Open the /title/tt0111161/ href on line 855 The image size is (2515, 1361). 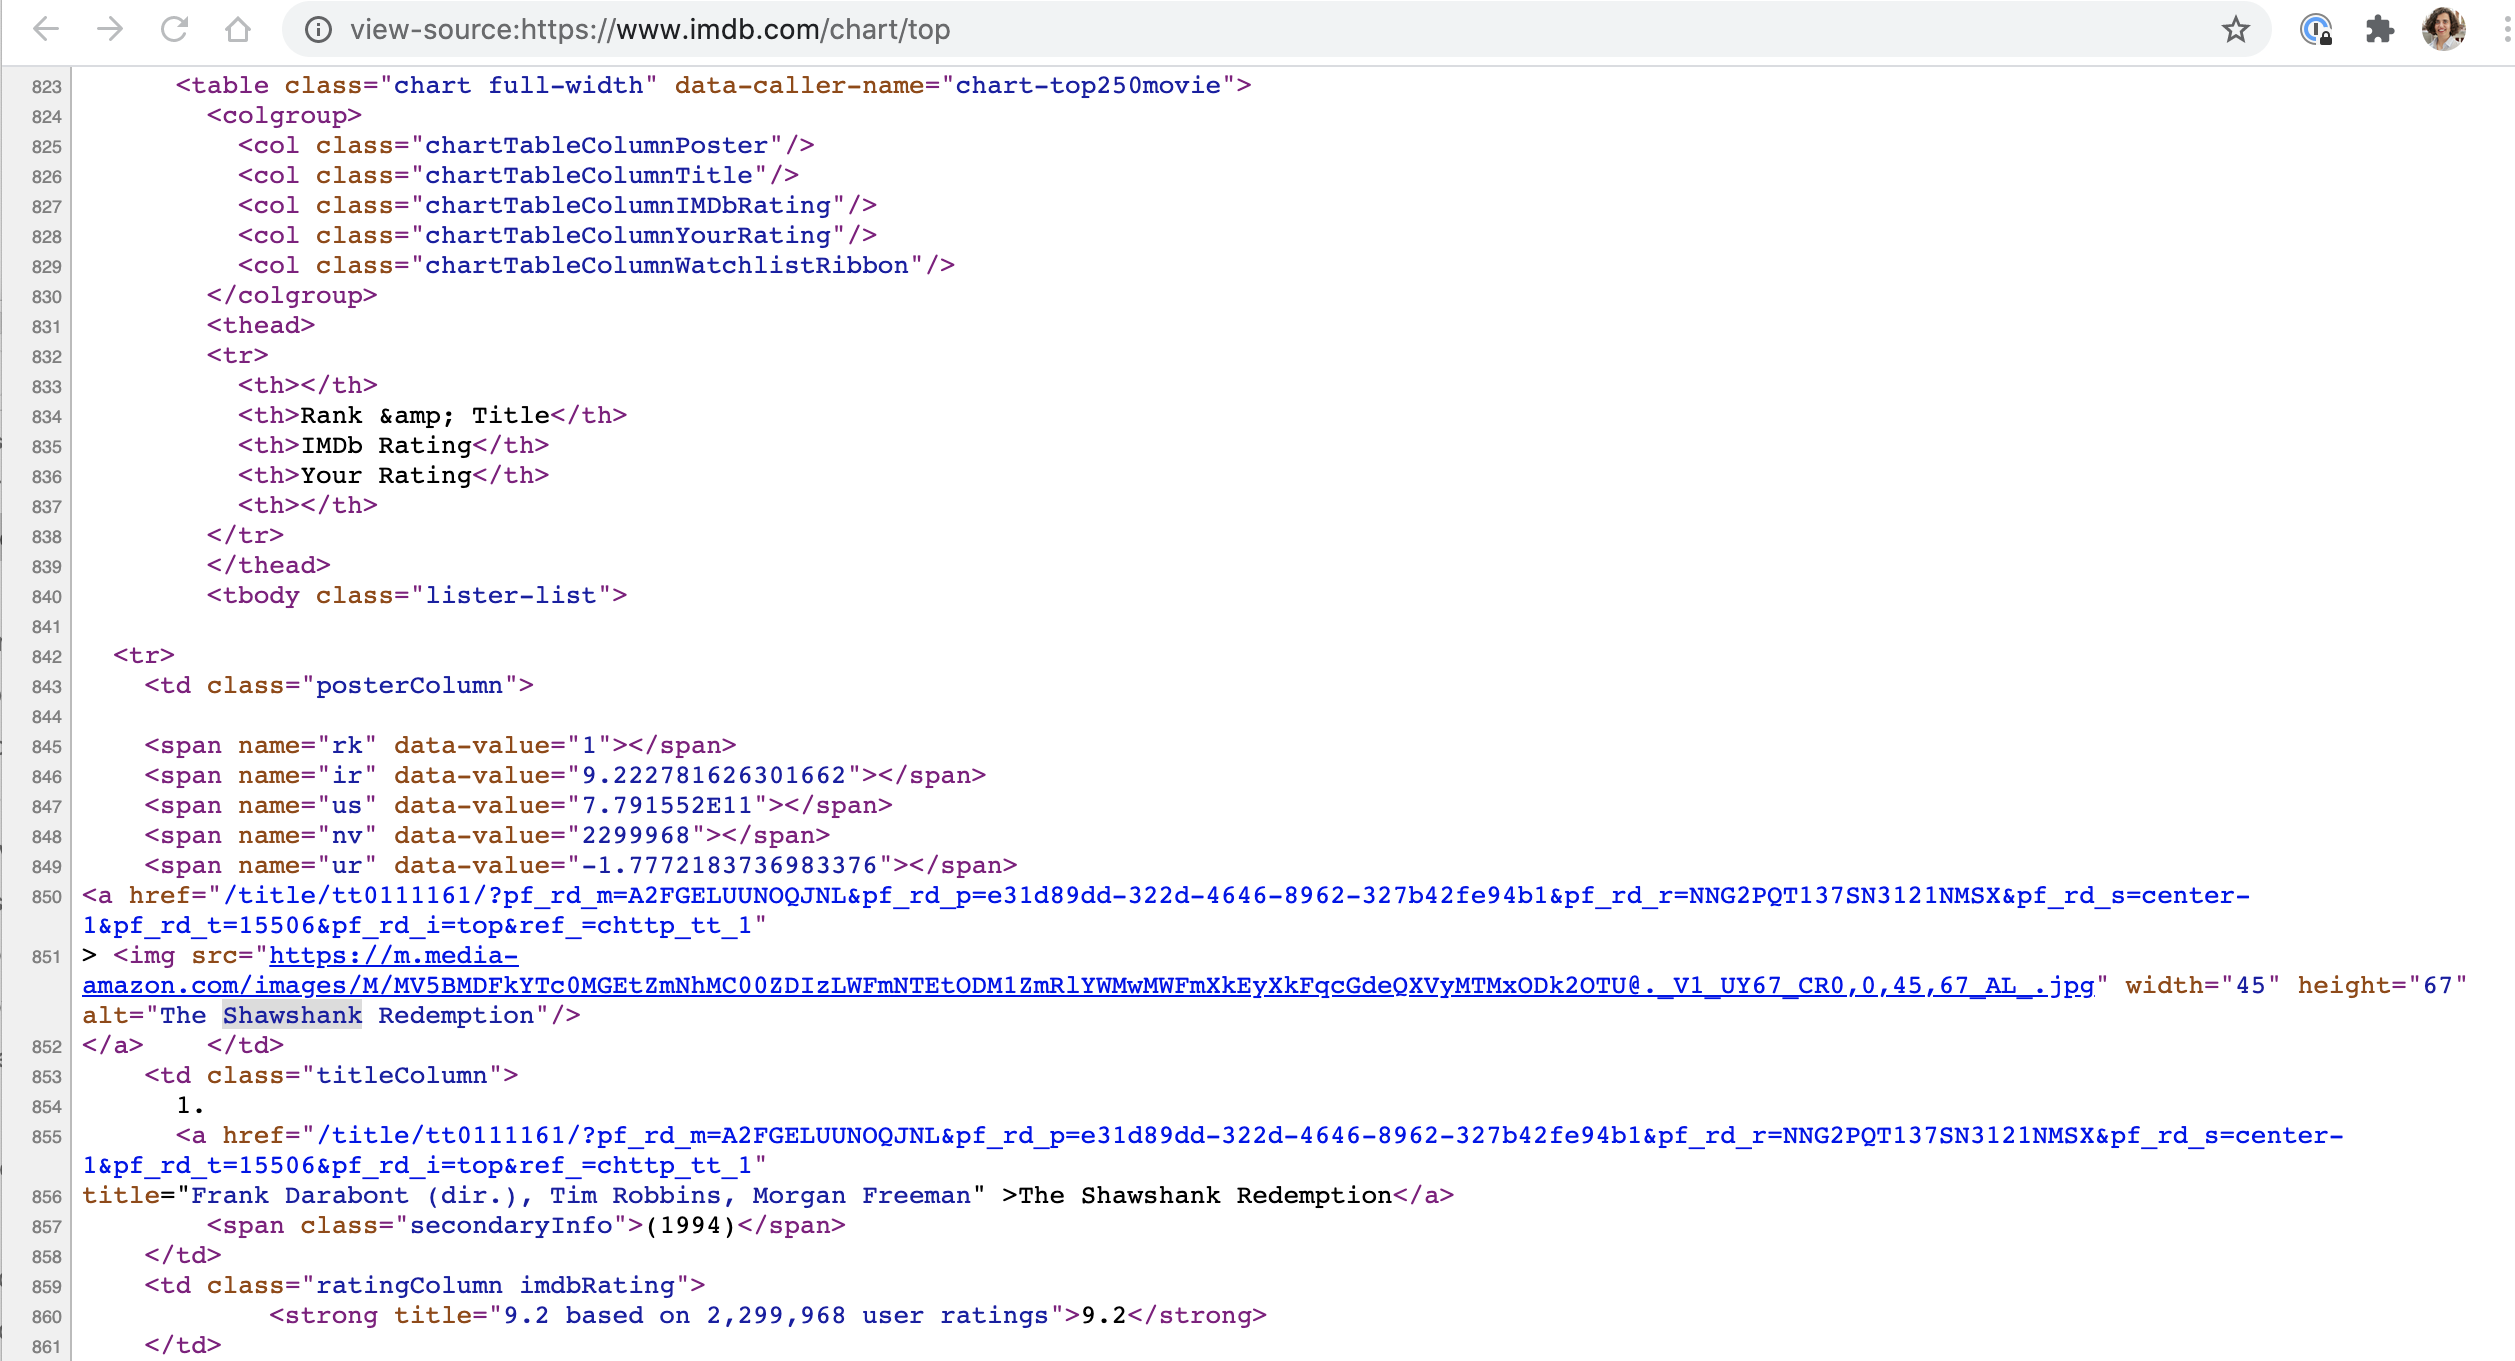click(1213, 1151)
